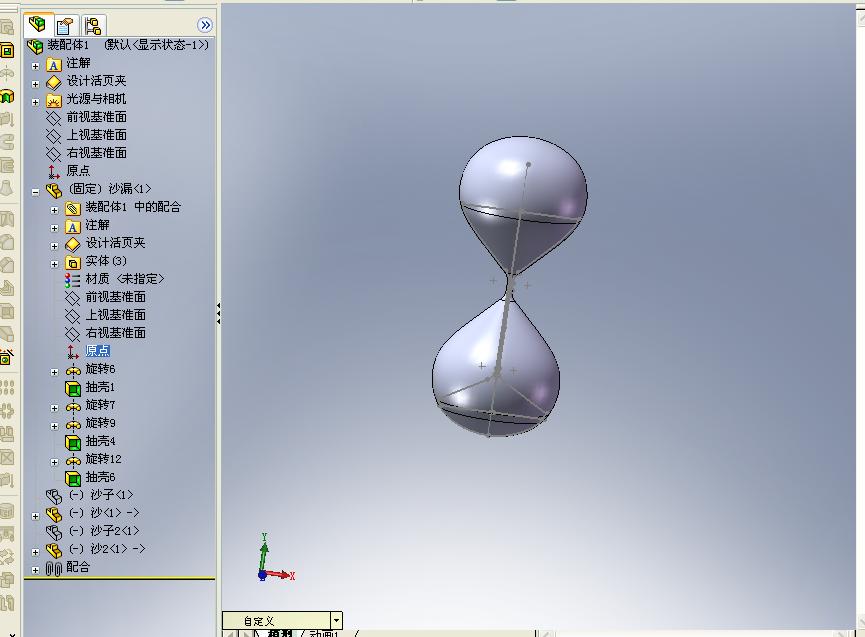This screenshot has height=637, width=865.
Task: Expand the 旋转7 feature
Action: point(54,408)
